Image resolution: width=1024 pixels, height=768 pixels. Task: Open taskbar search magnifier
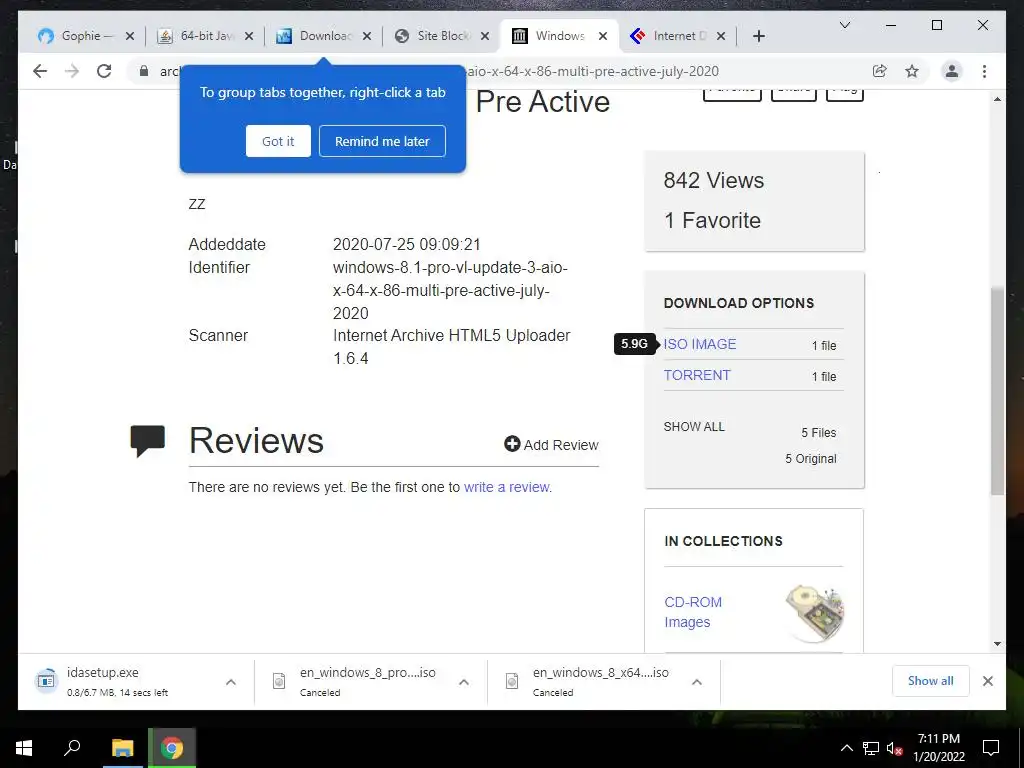72,747
